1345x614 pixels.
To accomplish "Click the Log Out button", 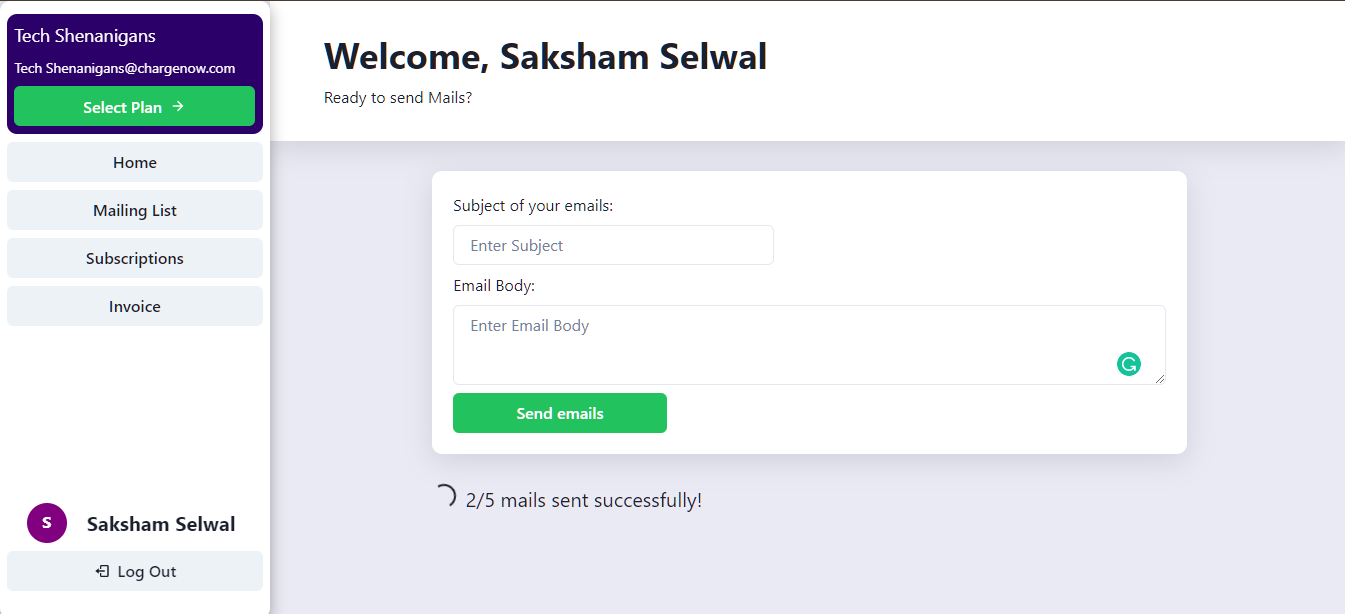I will [x=135, y=572].
